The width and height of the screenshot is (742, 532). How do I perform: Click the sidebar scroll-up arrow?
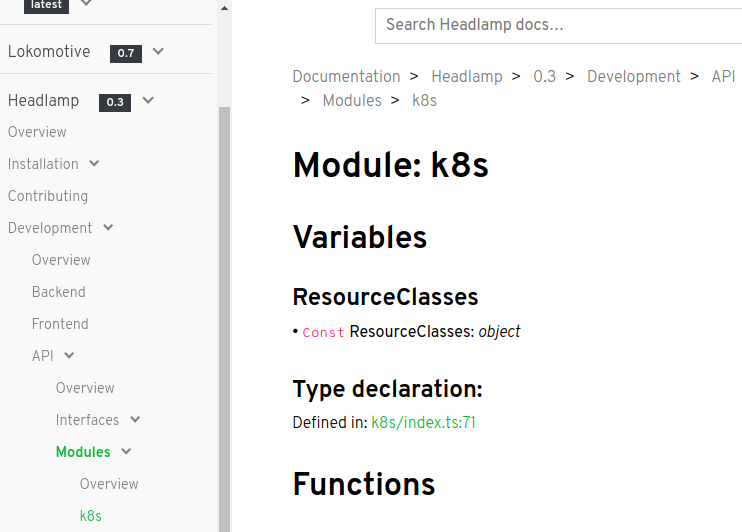point(224,8)
